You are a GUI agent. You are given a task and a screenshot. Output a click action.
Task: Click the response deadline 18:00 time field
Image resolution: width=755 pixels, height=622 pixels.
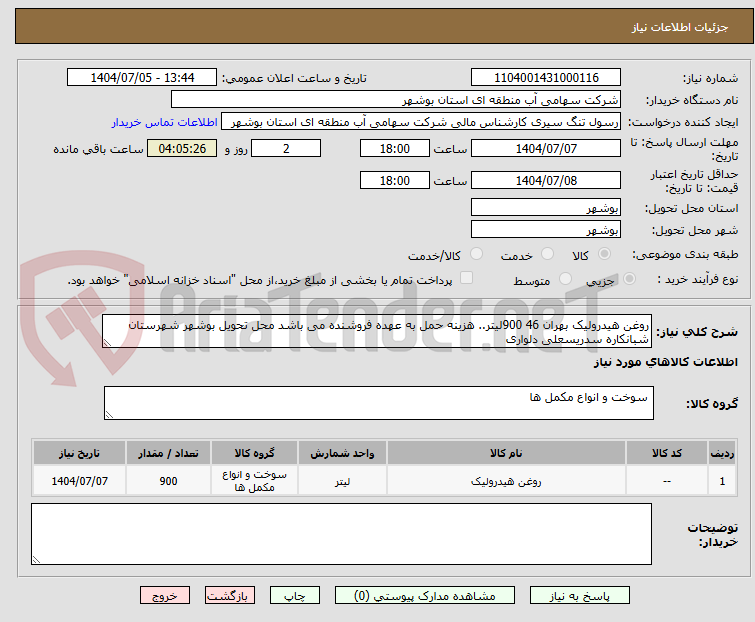tap(395, 148)
